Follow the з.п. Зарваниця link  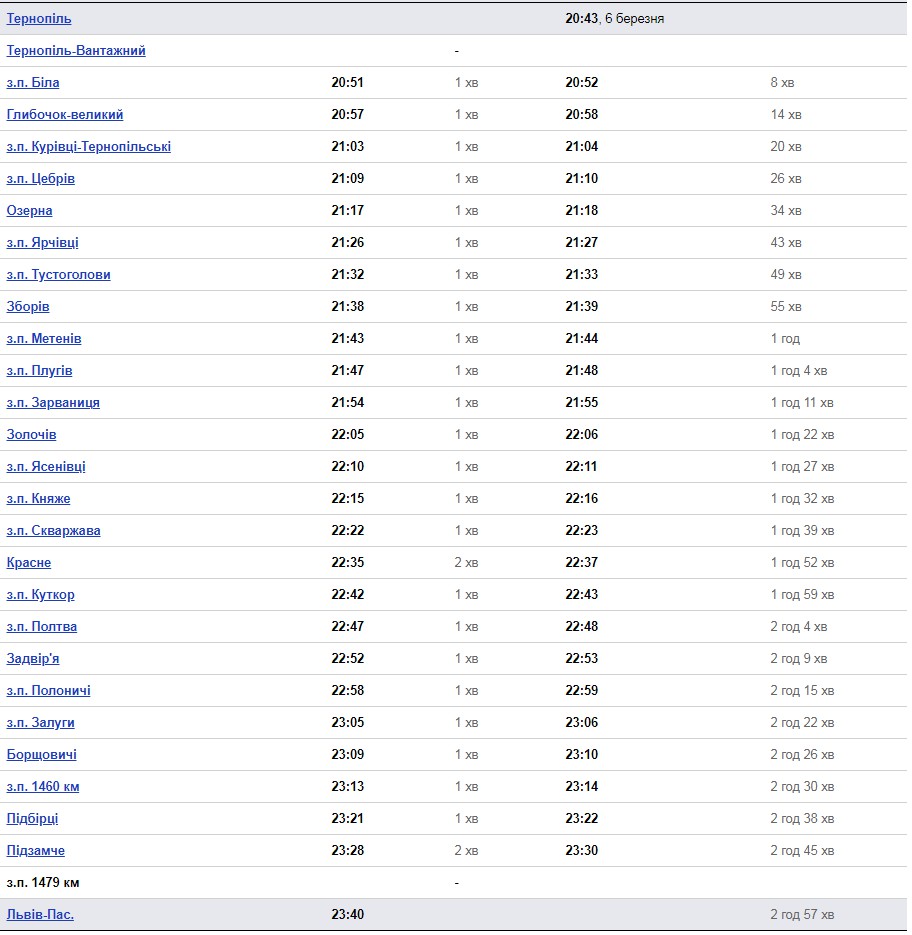pyautogui.click(x=53, y=403)
